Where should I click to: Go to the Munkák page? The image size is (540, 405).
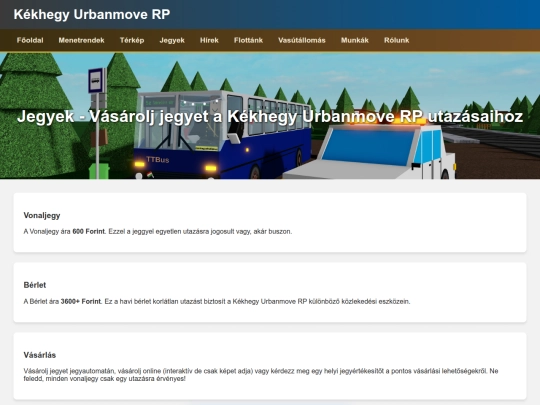[x=355, y=40]
